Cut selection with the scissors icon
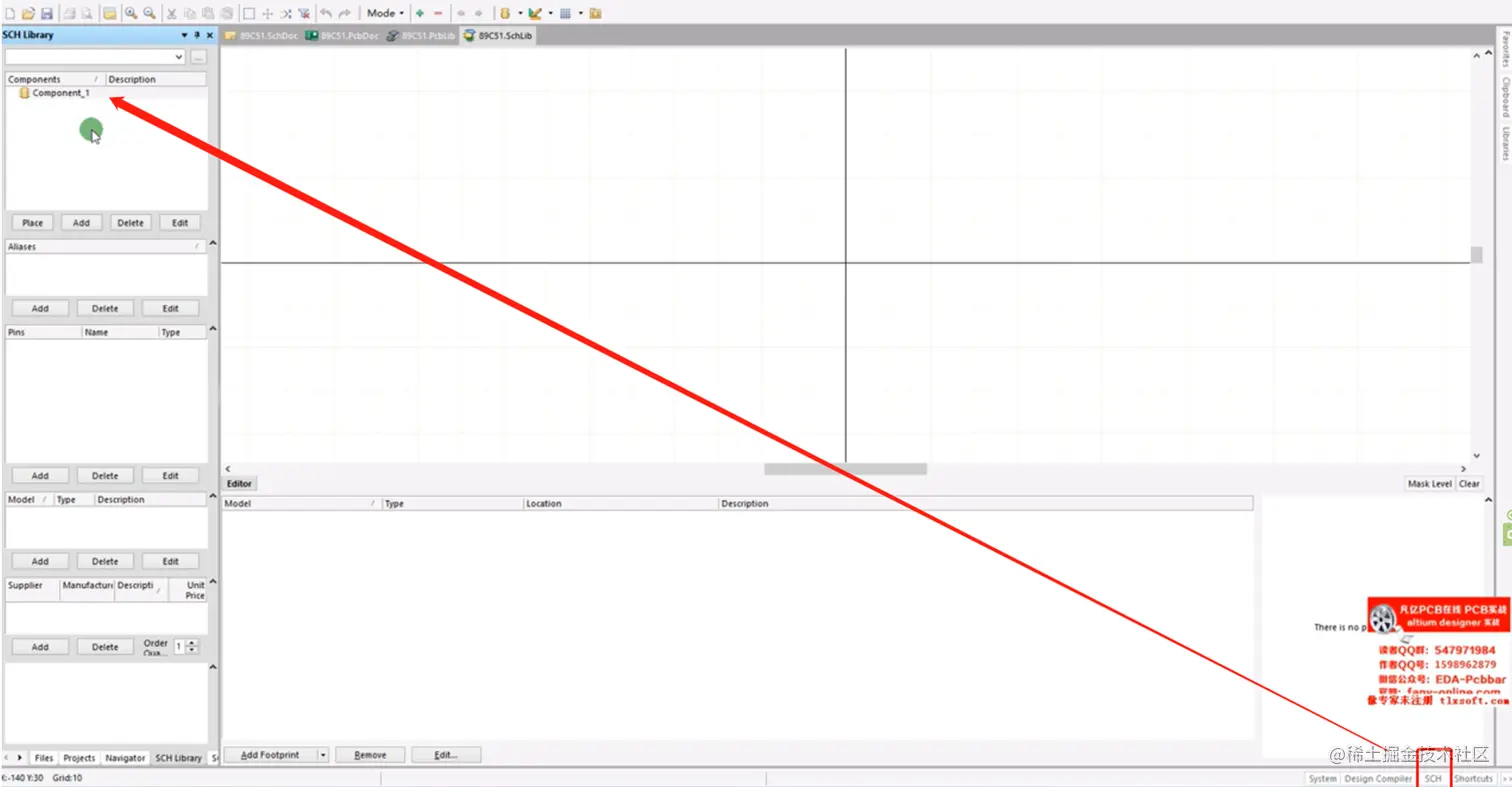 172,13
